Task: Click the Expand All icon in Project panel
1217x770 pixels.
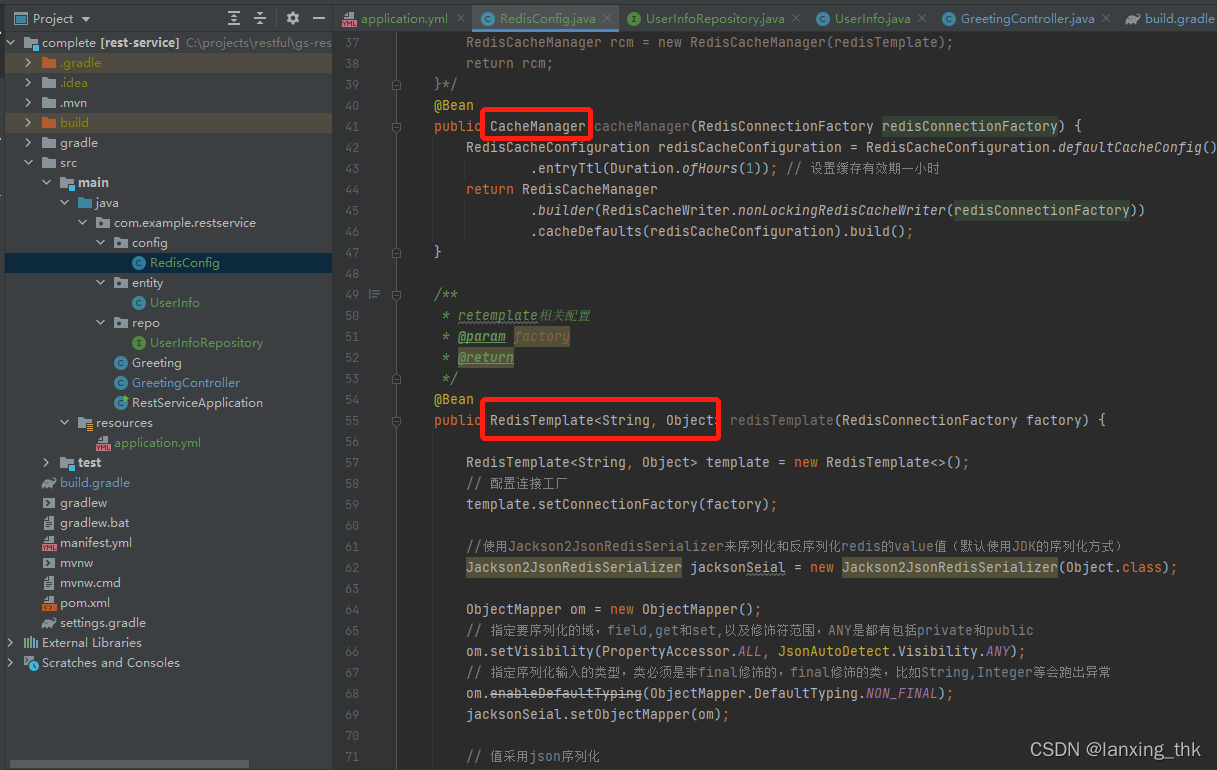Action: click(x=234, y=18)
